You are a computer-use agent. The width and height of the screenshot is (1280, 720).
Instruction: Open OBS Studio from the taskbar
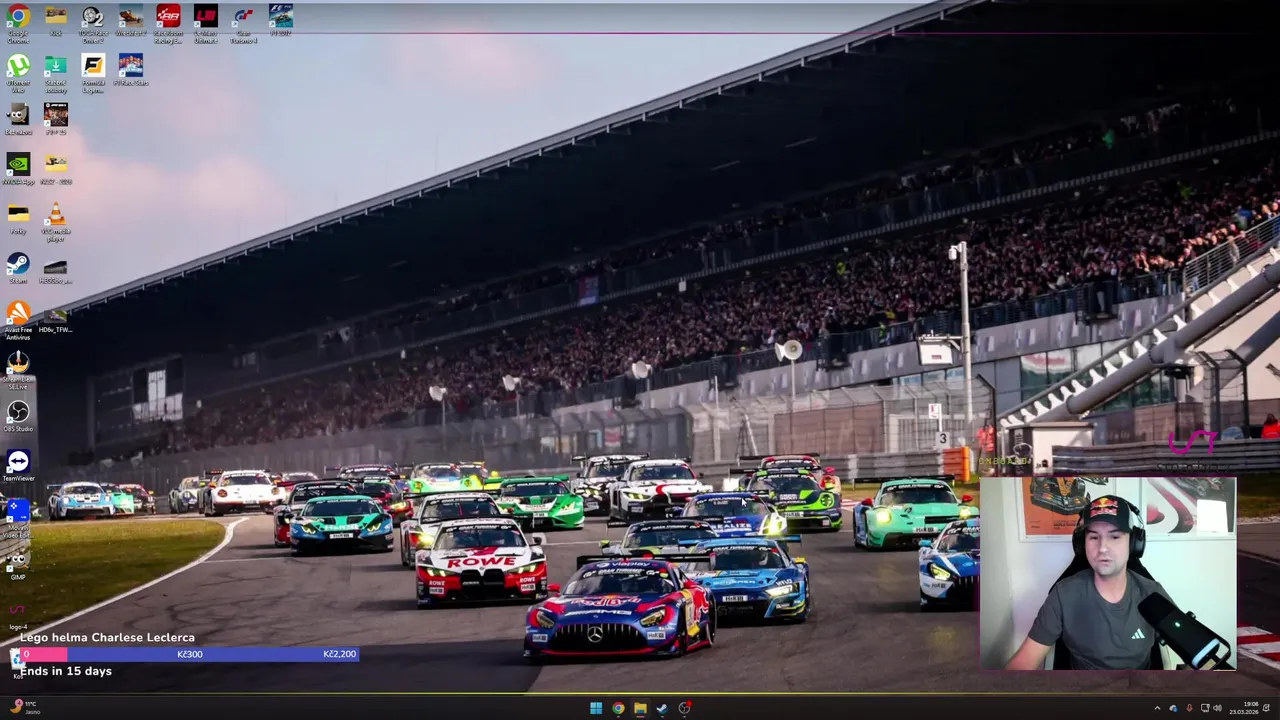coord(684,708)
